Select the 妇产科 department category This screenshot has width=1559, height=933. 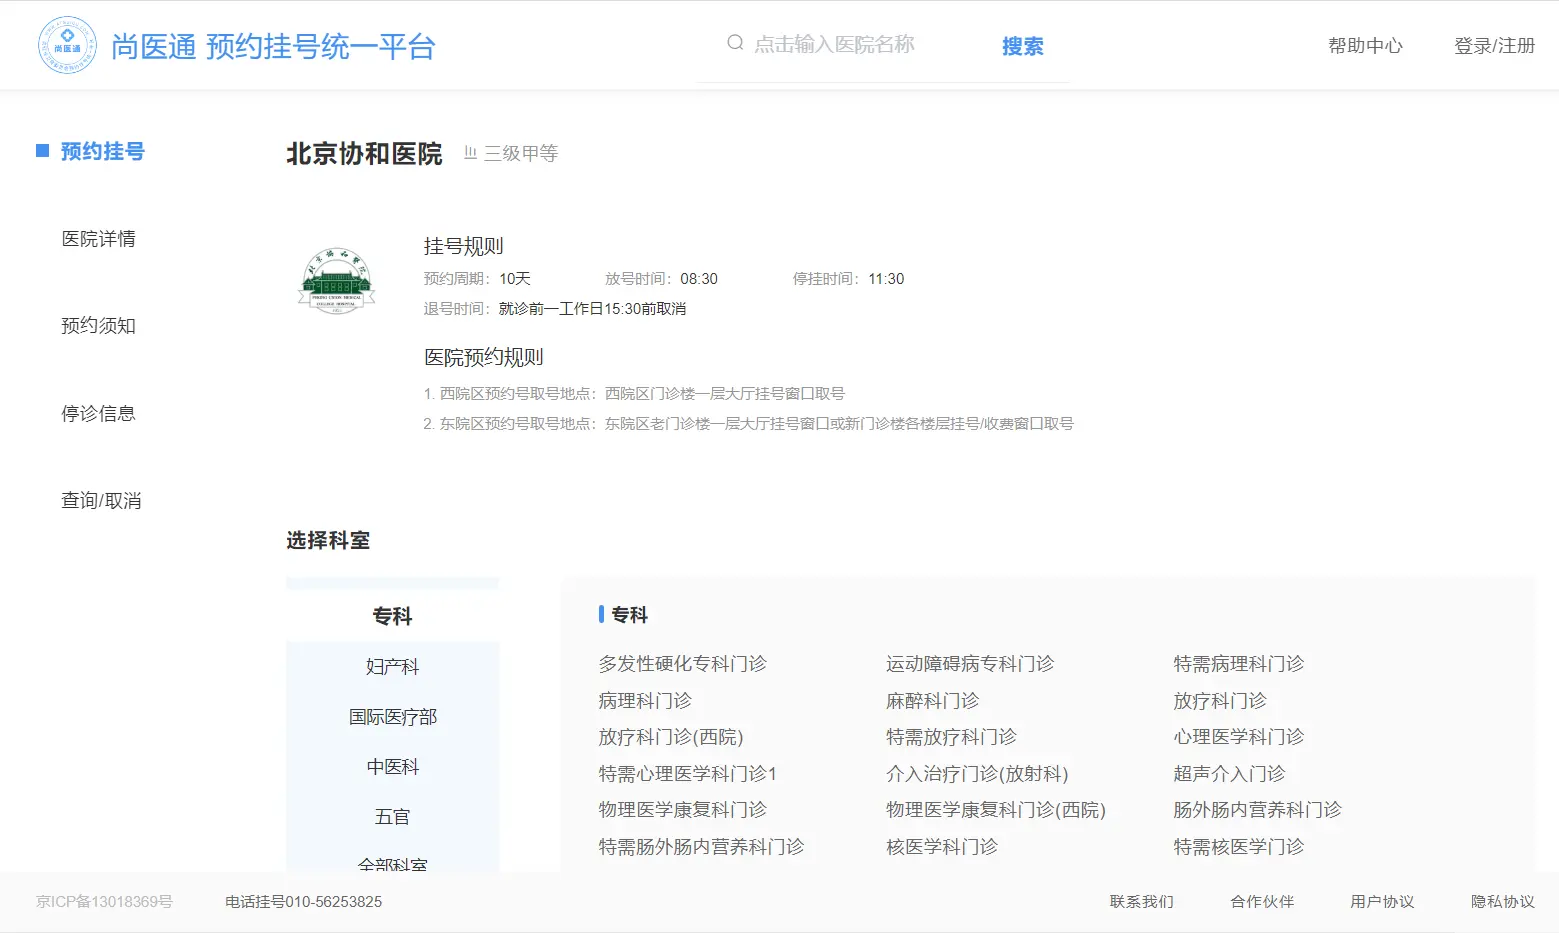click(x=392, y=666)
